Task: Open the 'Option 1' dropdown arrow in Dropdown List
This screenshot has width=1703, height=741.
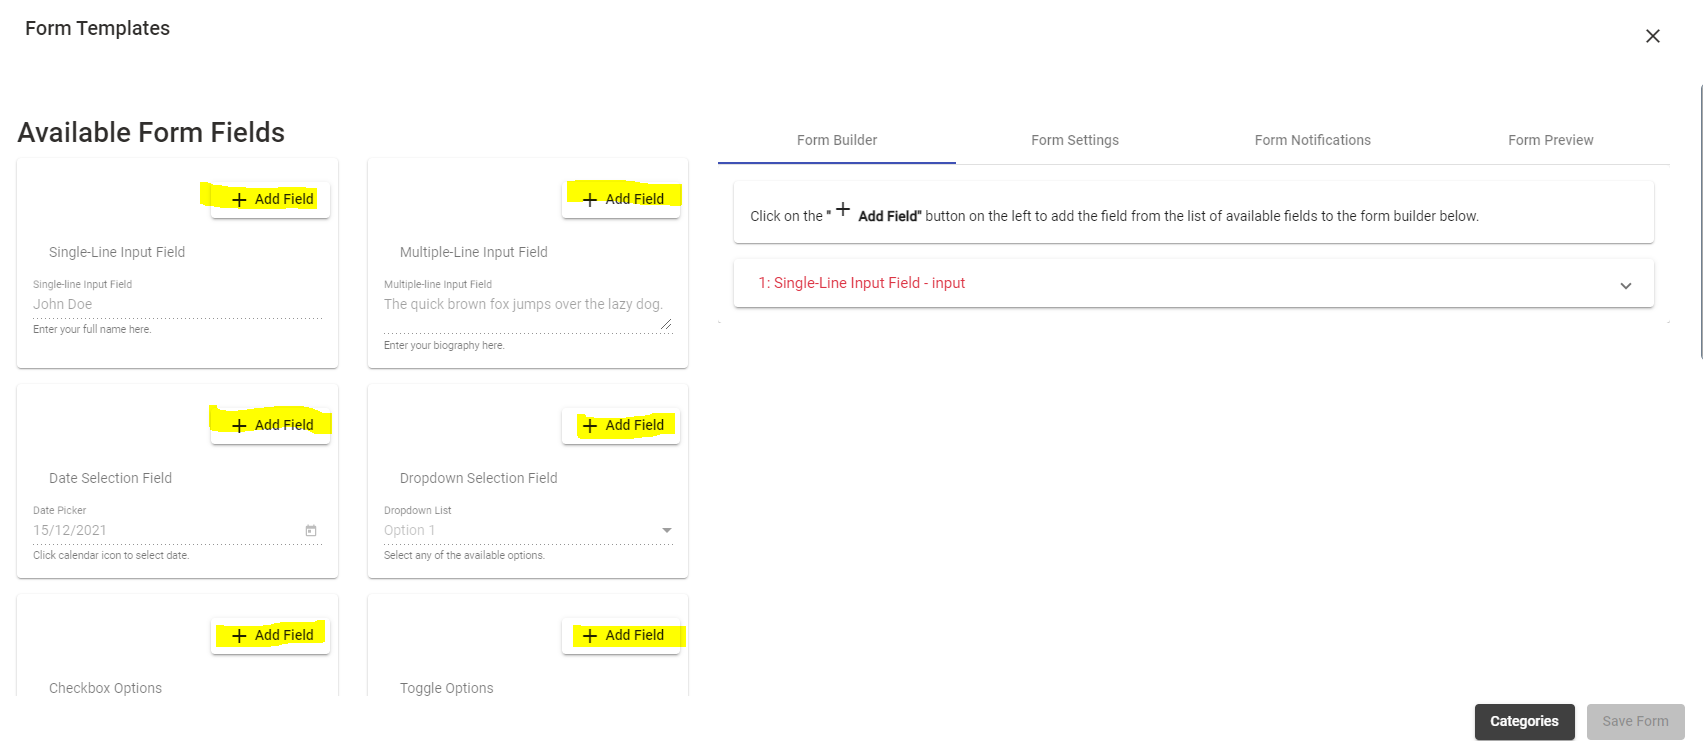Action: [x=666, y=529]
